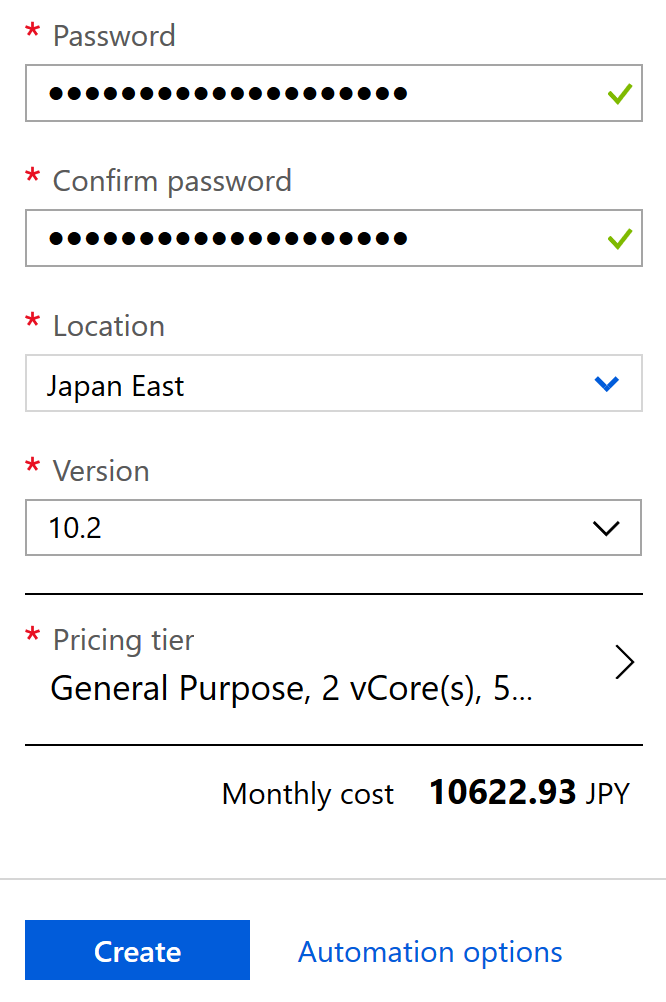Click the Location label above the dropdown
The width and height of the screenshot is (666, 1002).
pos(108,327)
